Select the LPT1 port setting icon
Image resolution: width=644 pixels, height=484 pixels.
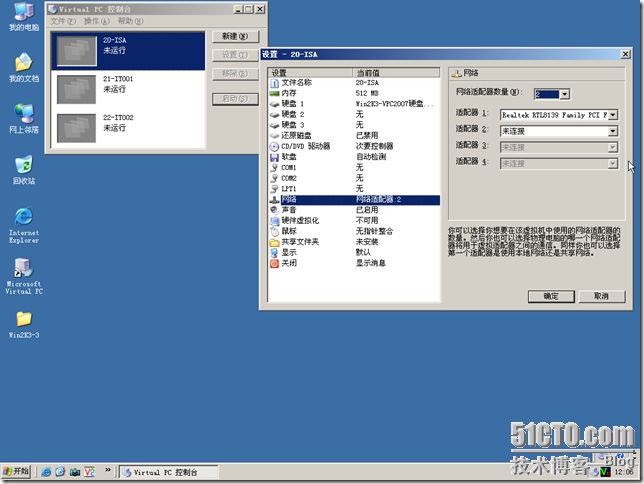pos(274,189)
